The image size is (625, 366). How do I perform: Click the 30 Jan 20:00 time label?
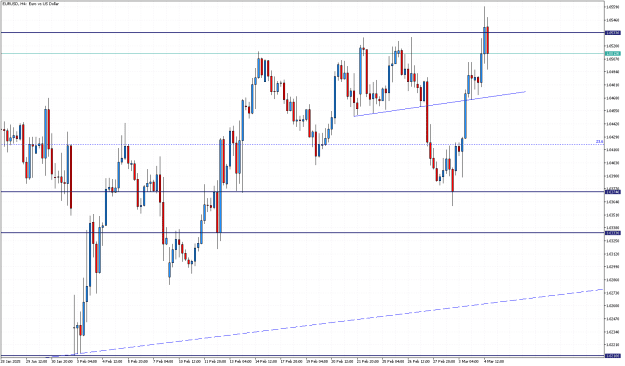63,361
